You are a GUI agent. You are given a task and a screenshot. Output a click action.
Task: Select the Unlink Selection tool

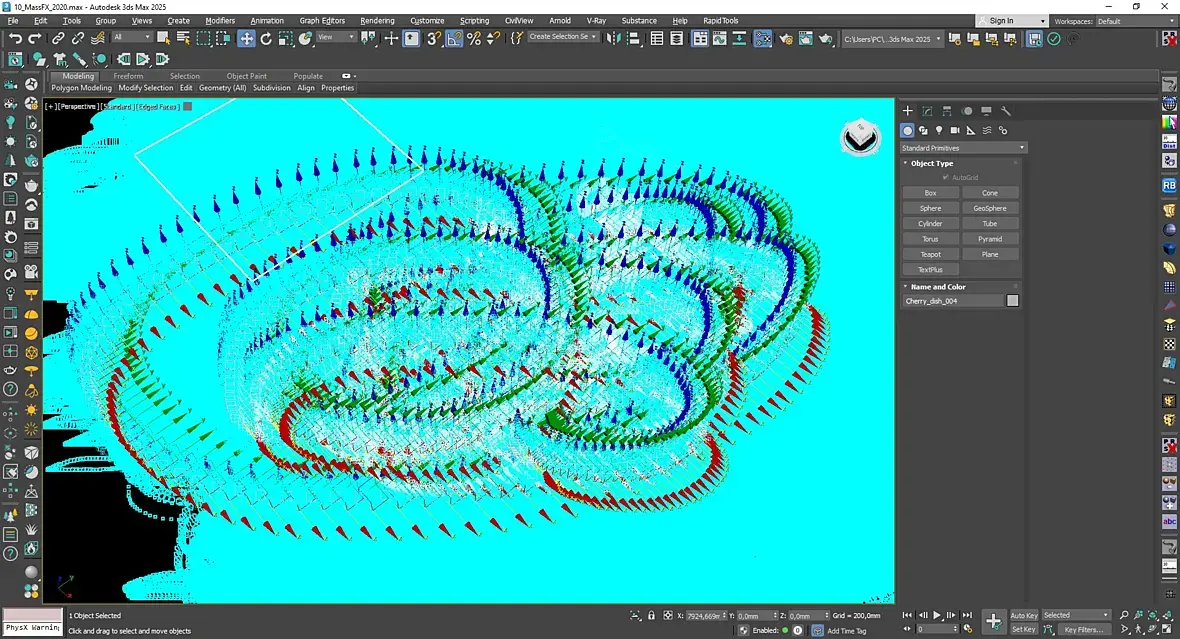pos(78,38)
